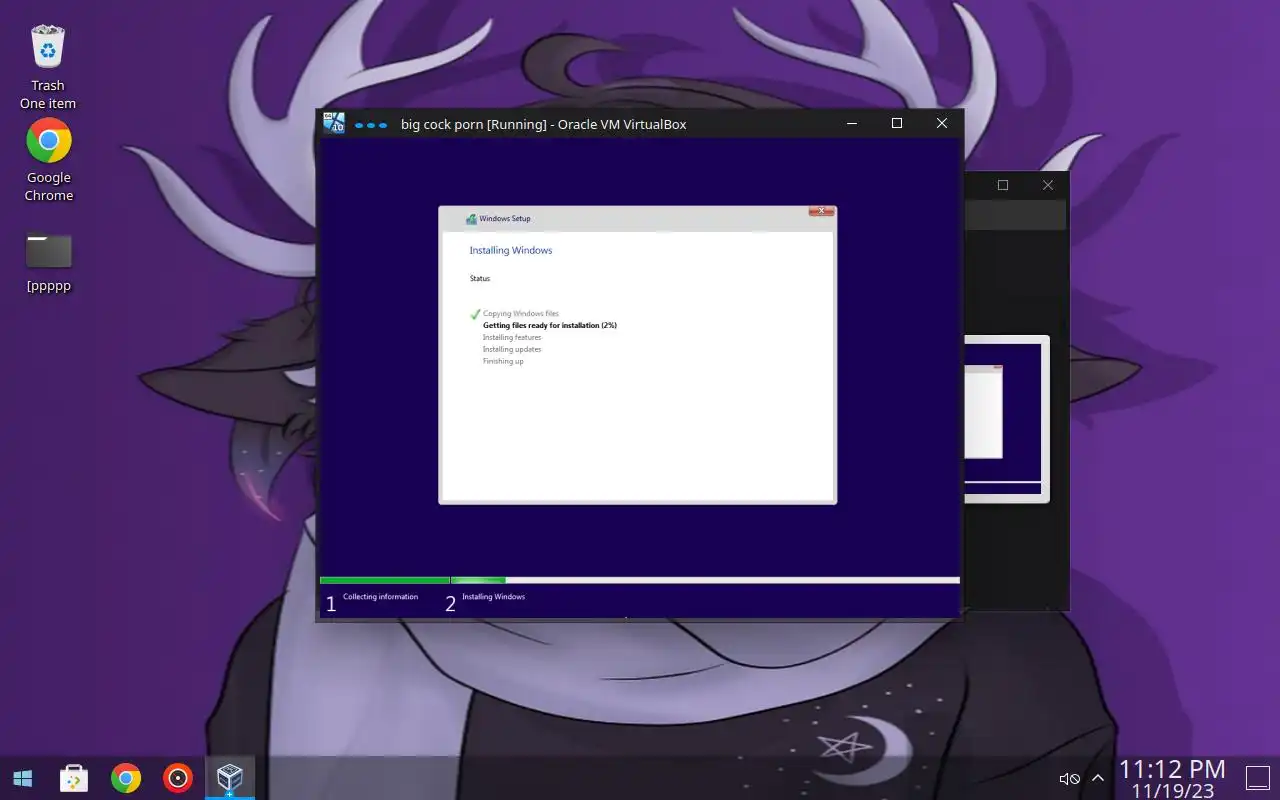Launch the store app from the taskbar
Viewport: 1280px width, 800px height.
pos(74,778)
